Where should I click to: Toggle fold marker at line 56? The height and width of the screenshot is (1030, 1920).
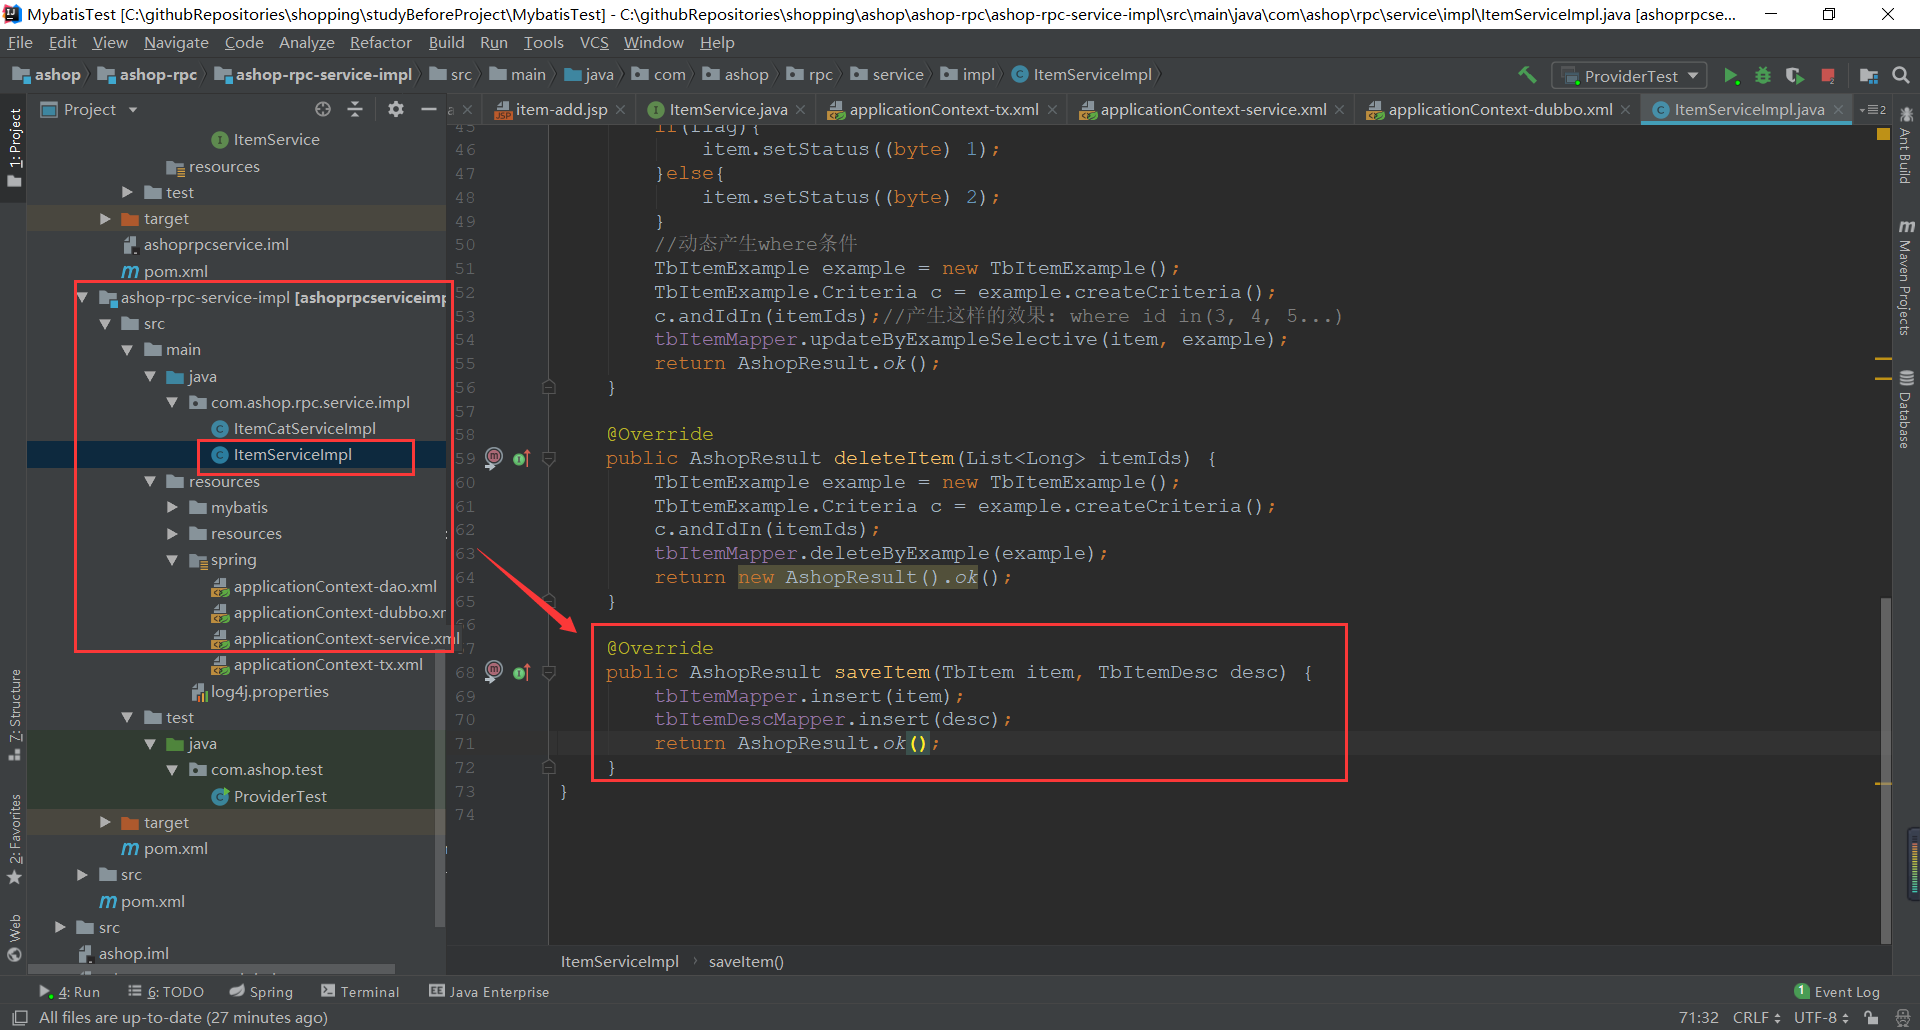point(549,387)
